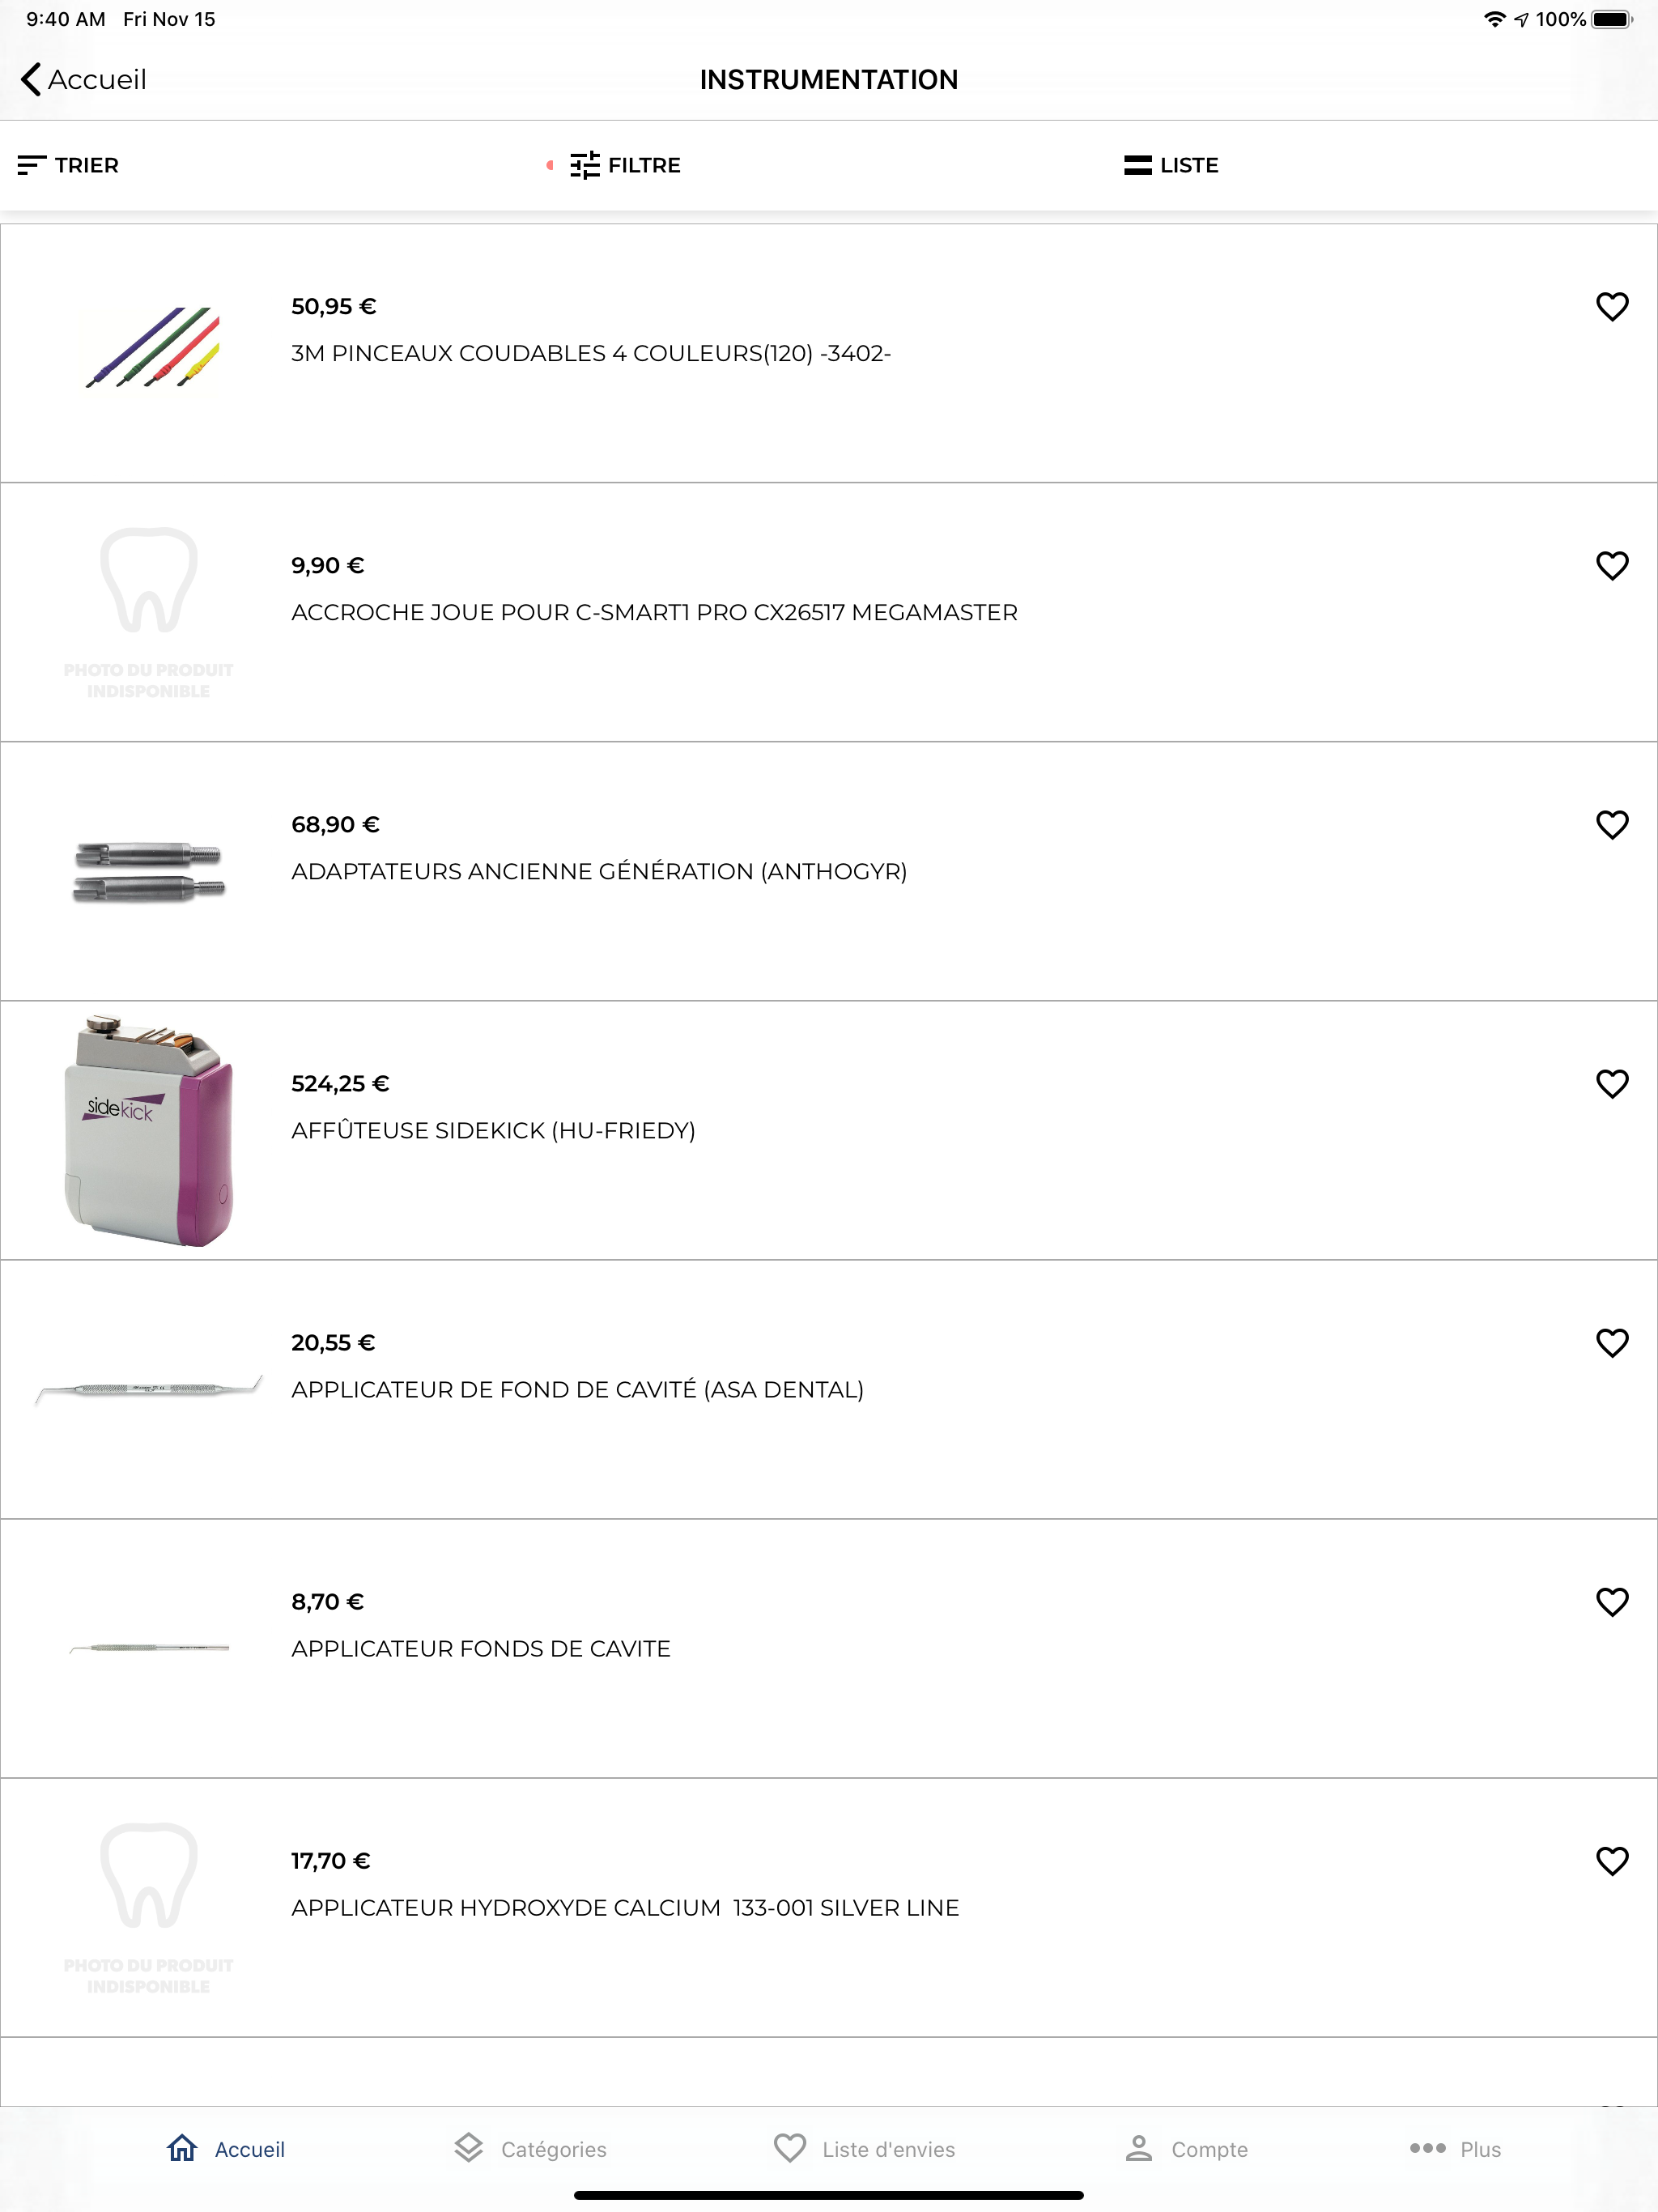Open the TRIER sort options

click(x=68, y=165)
